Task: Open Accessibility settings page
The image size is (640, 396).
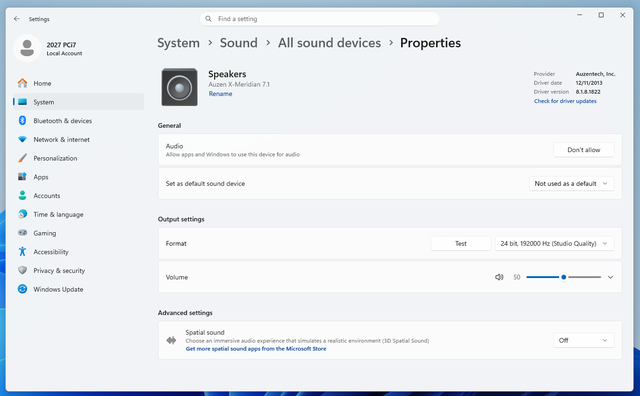Action: pyautogui.click(x=78, y=252)
